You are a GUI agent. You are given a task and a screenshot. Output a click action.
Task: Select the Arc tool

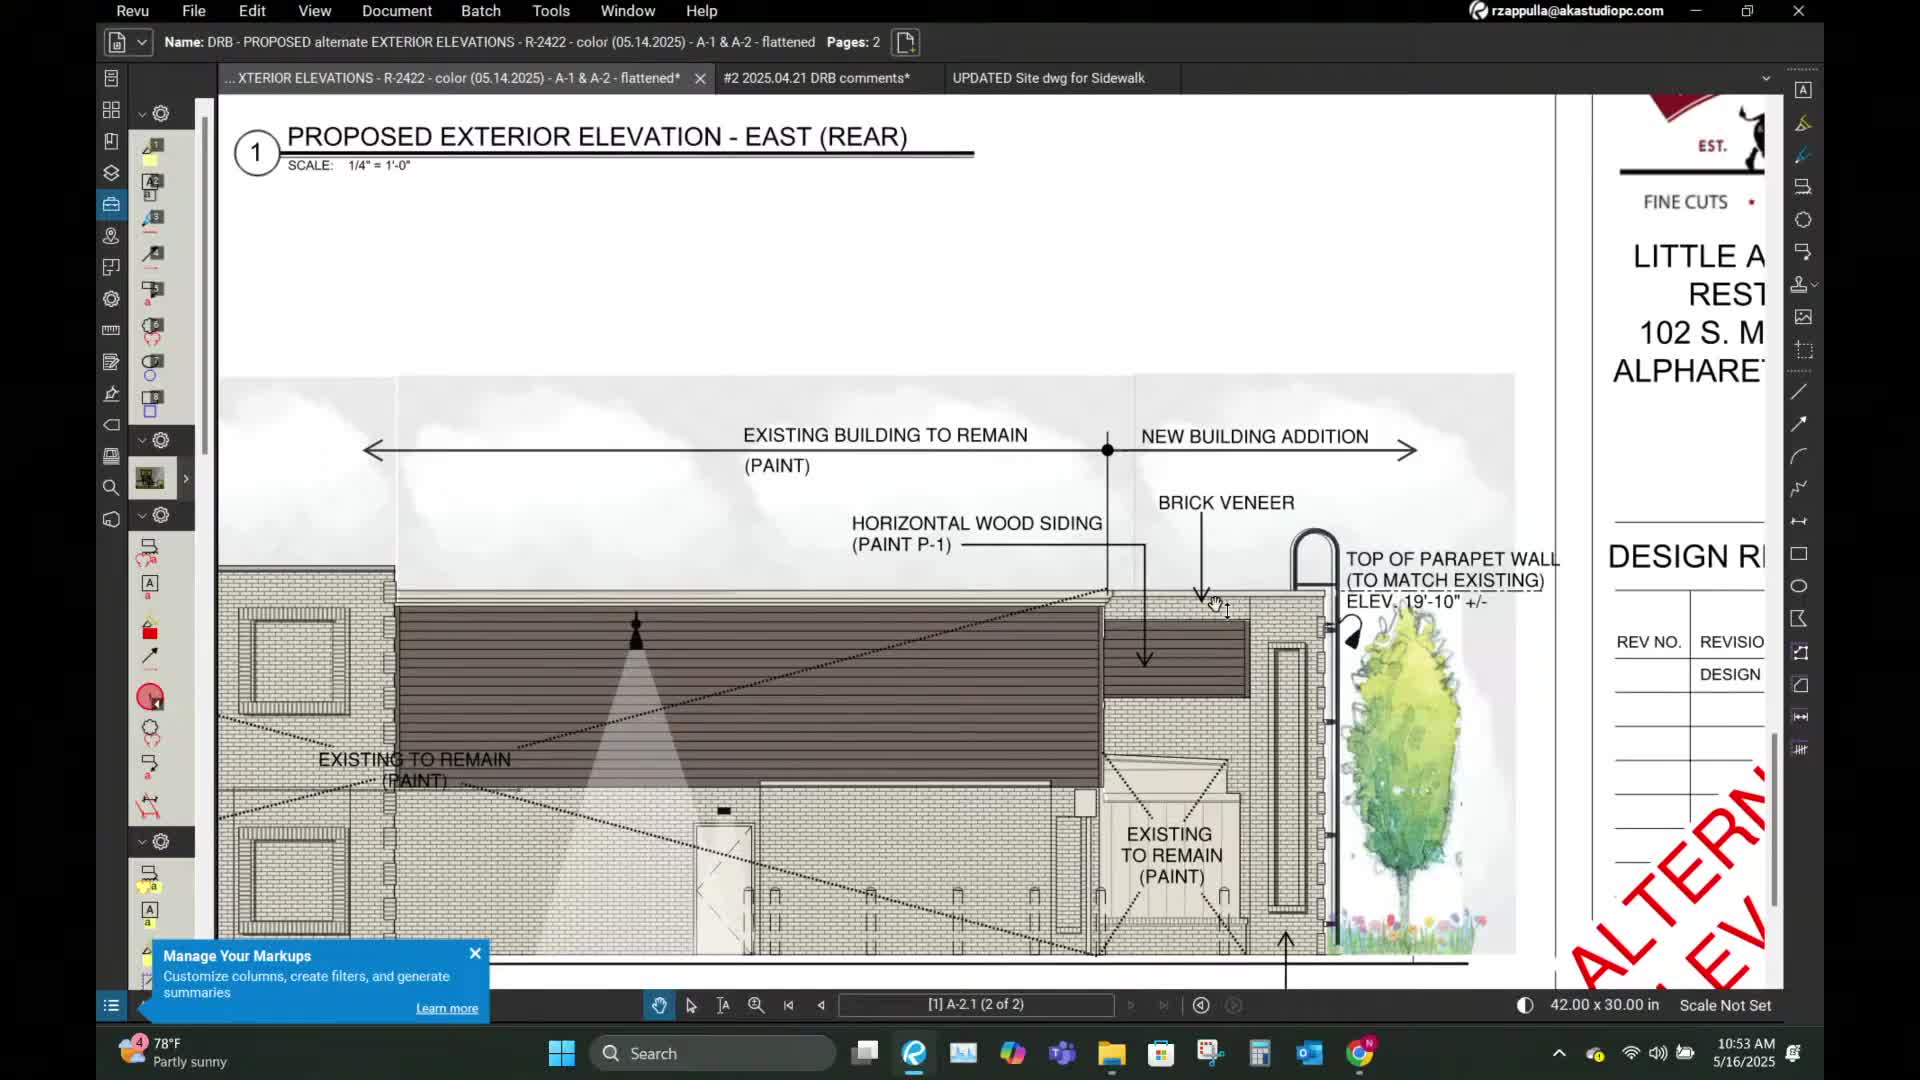(1799, 456)
